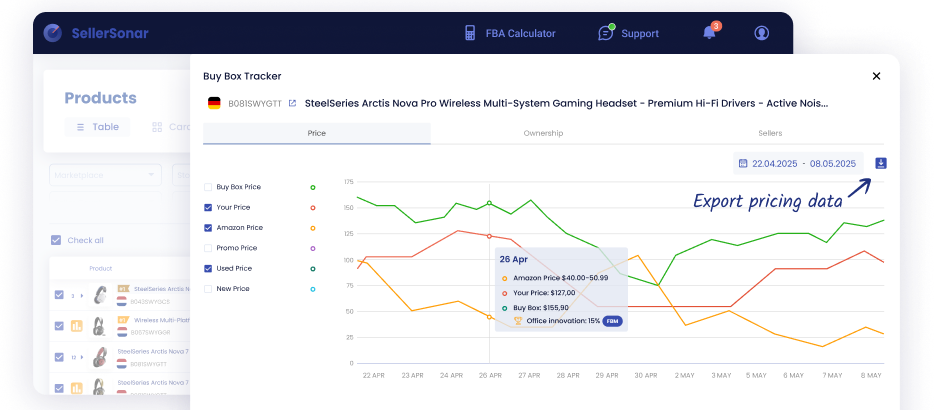Click the Amazon Price orange legend dot

click(312, 228)
